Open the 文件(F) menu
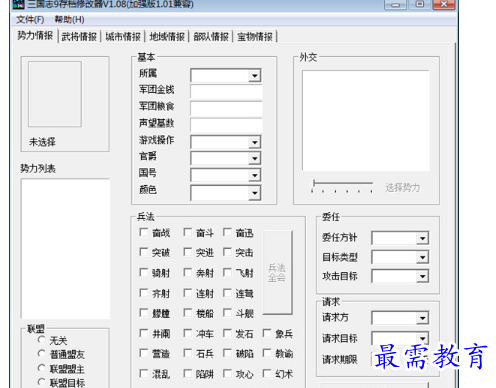The width and height of the screenshot is (496, 388). (x=30, y=20)
